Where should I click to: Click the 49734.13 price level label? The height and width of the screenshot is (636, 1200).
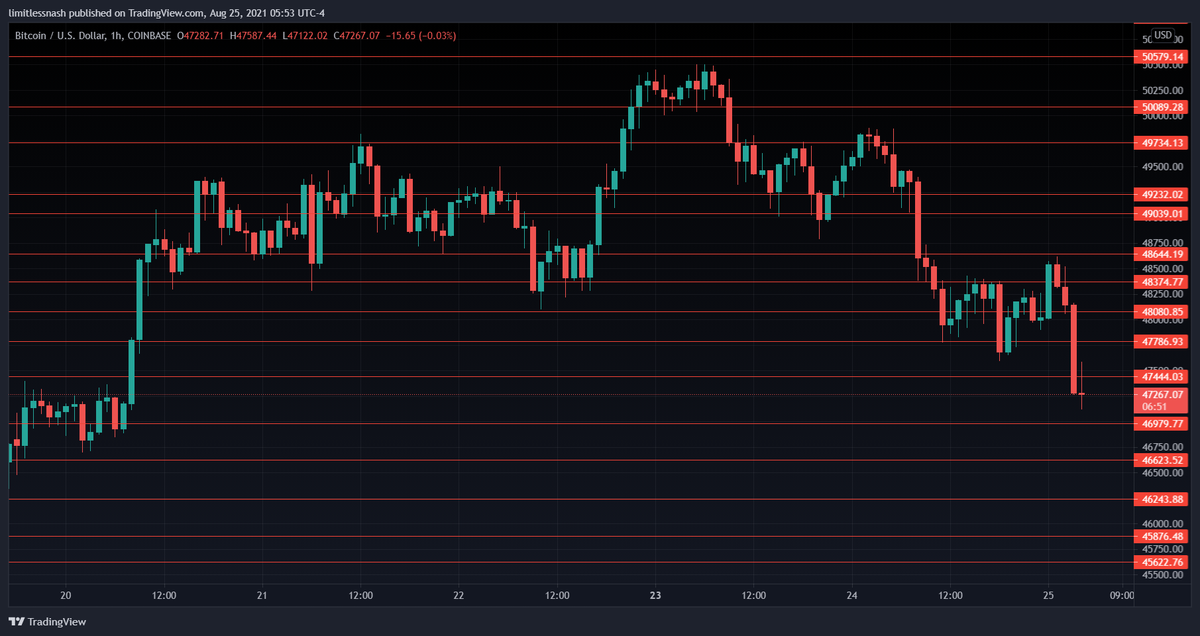[x=1162, y=143]
